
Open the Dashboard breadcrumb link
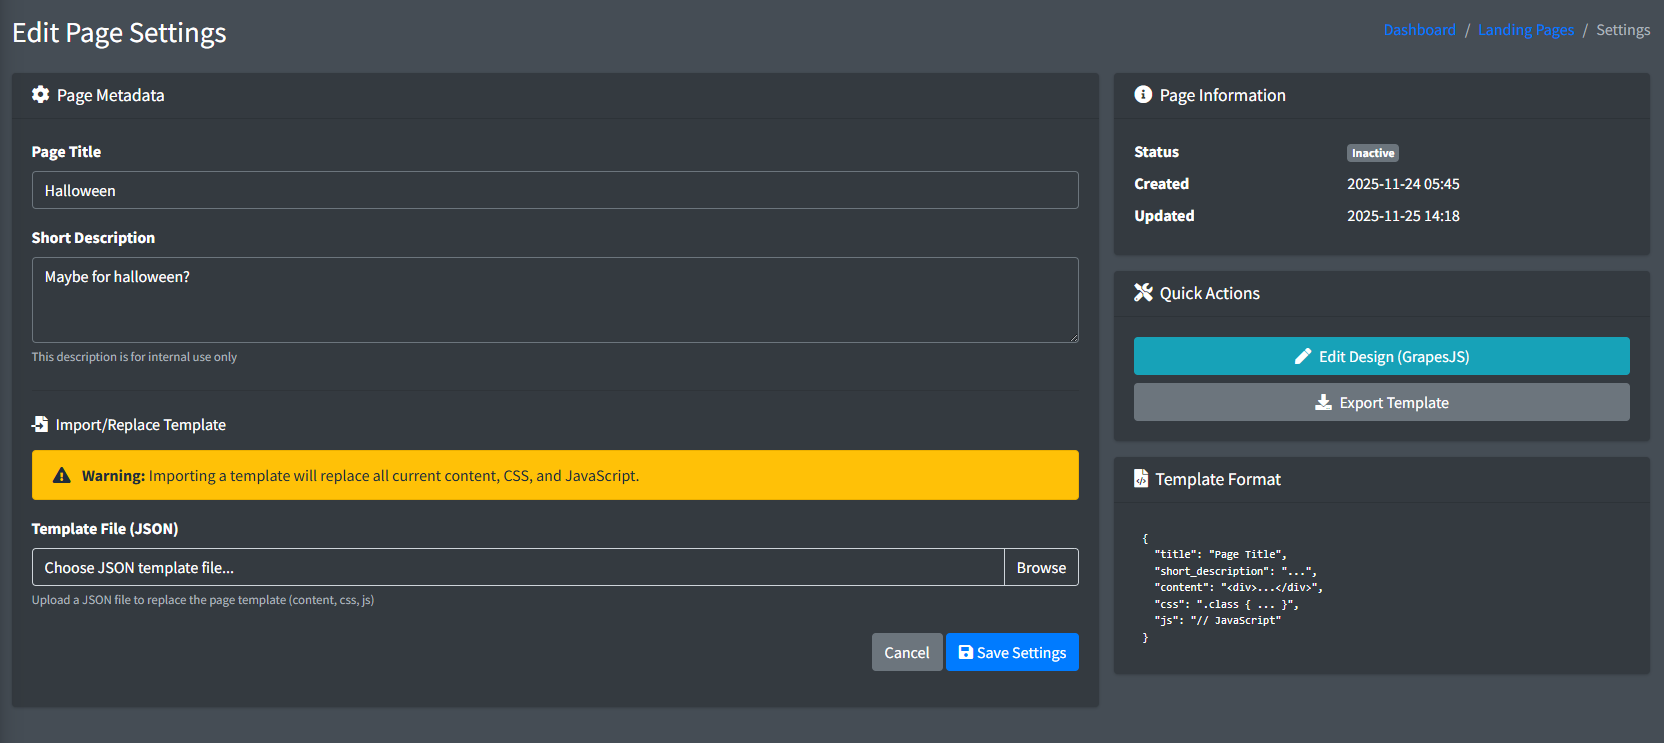click(x=1419, y=30)
